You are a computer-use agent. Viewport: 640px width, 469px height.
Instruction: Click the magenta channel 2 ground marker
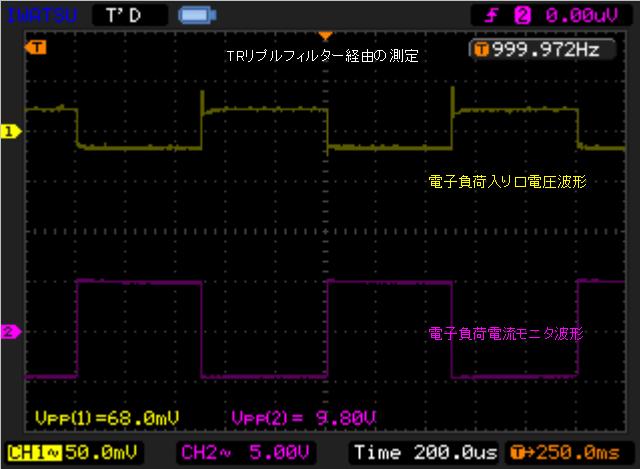[x=11, y=331]
